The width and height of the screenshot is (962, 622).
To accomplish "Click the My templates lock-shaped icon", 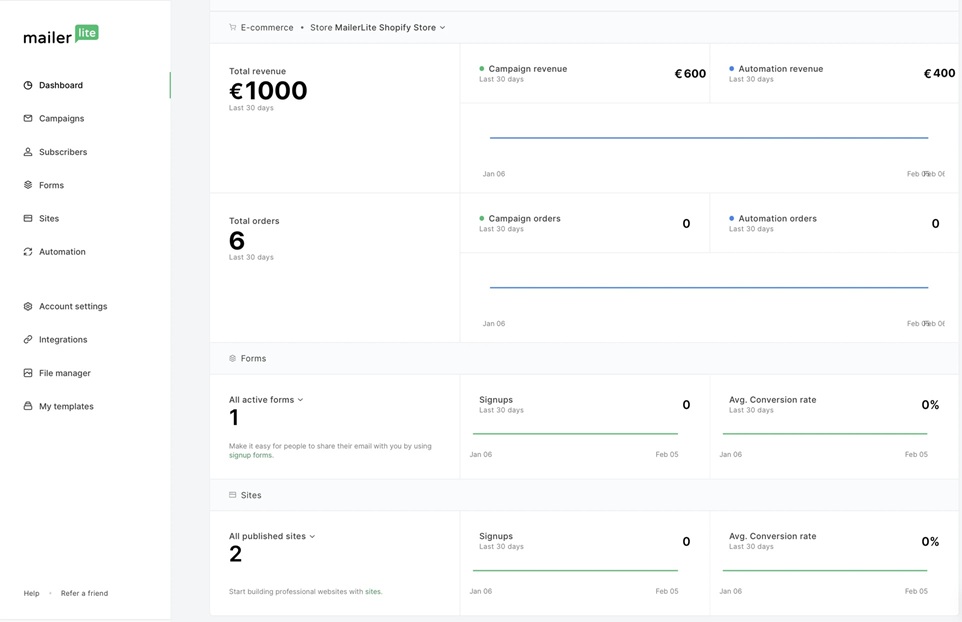I will pos(28,406).
